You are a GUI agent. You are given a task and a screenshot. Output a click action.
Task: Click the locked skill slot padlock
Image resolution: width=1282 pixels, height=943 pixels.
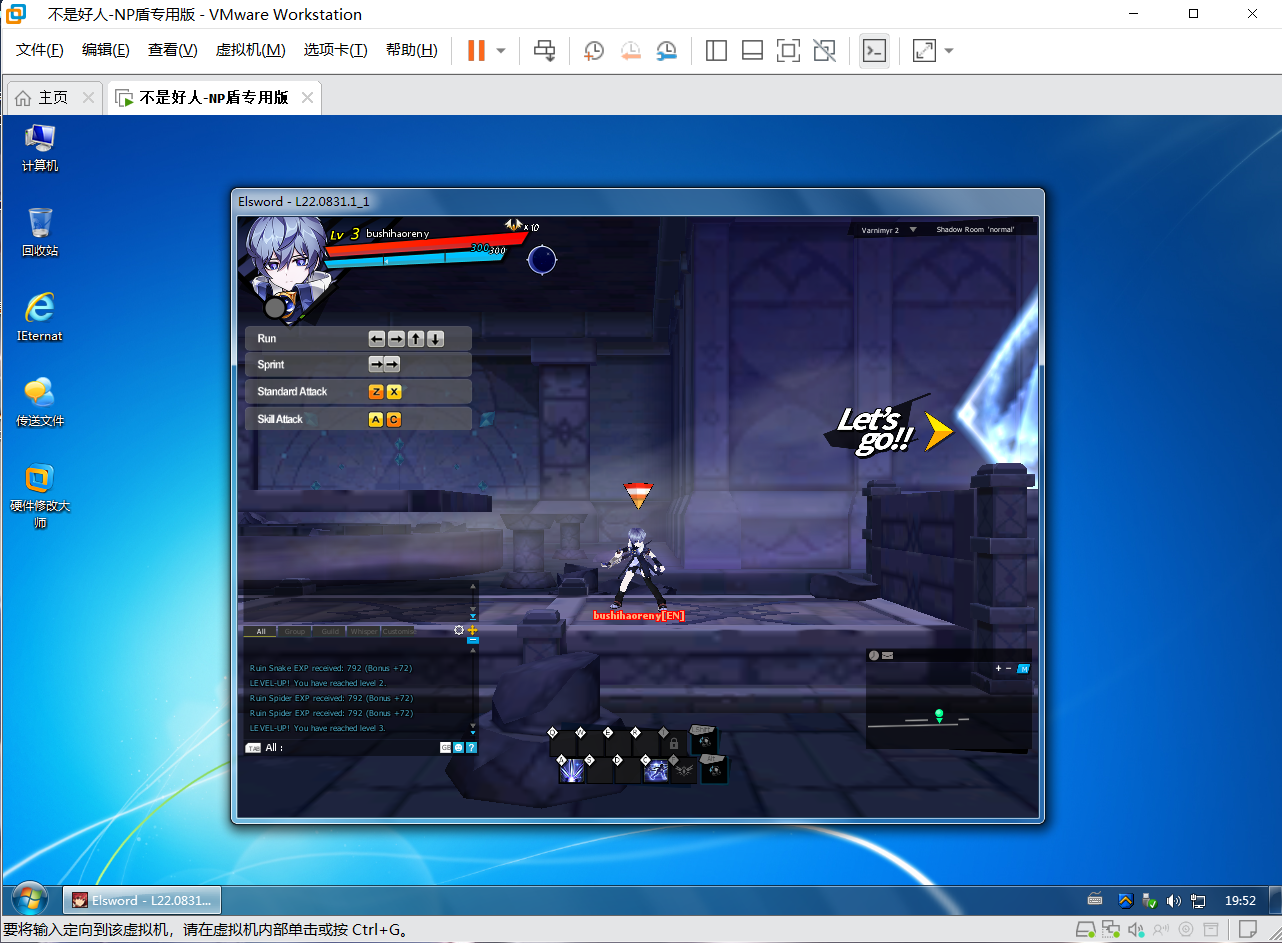pyautogui.click(x=674, y=743)
